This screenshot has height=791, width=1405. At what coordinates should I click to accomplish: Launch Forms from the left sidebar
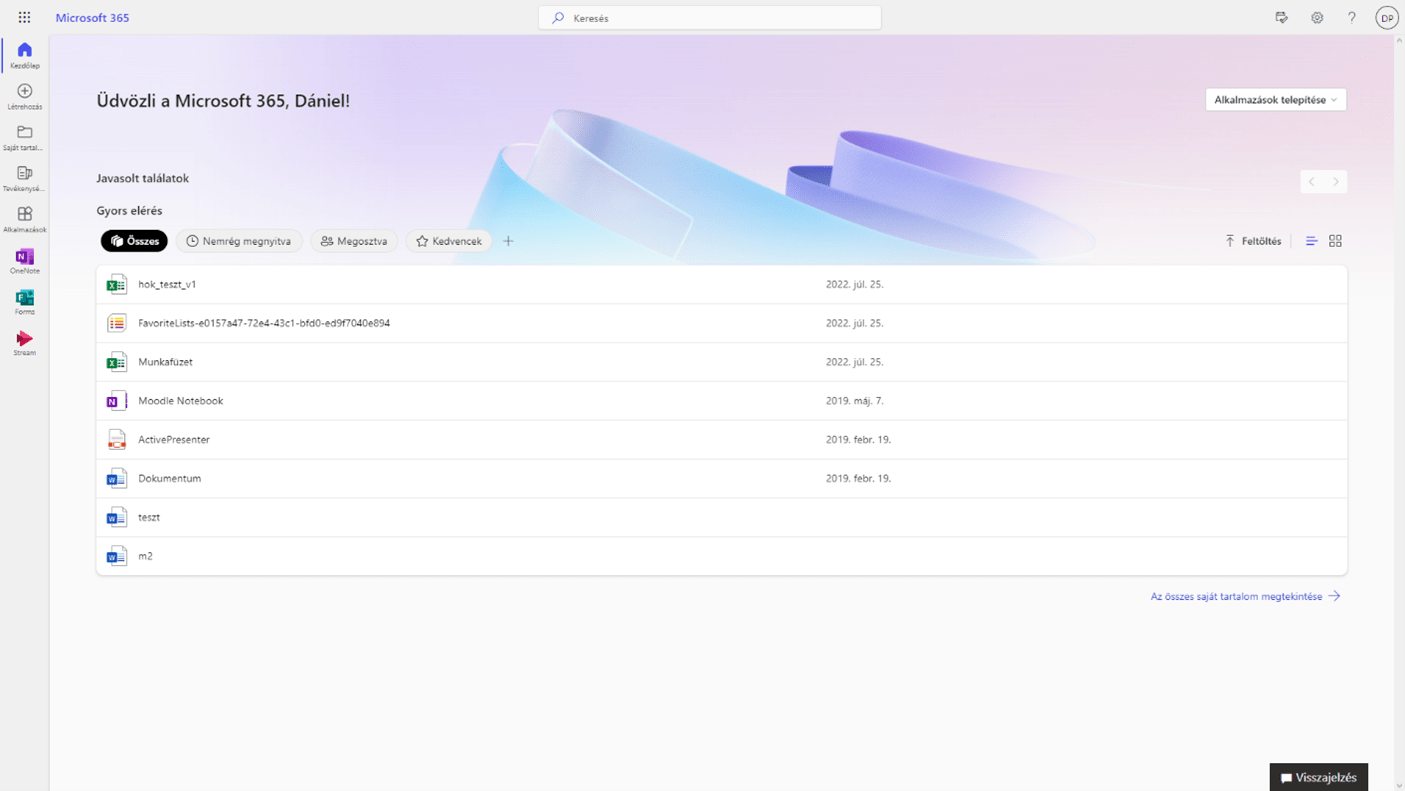(x=24, y=301)
